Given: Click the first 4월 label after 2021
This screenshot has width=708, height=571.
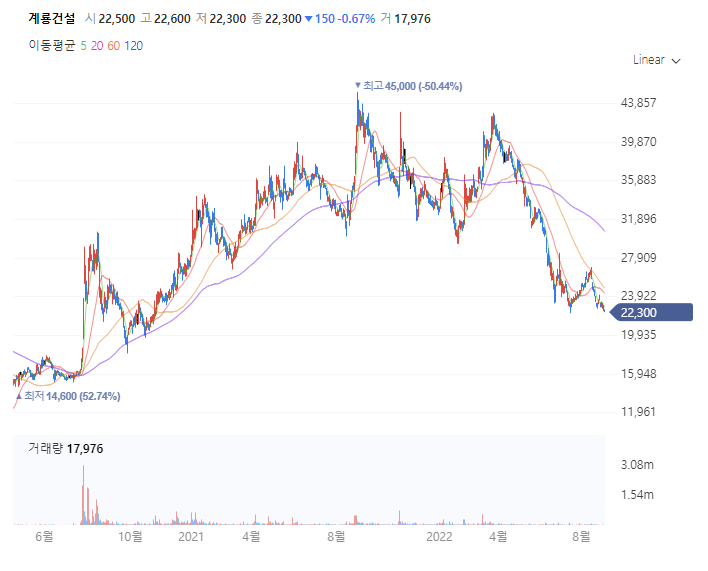Looking at the screenshot, I should (251, 537).
